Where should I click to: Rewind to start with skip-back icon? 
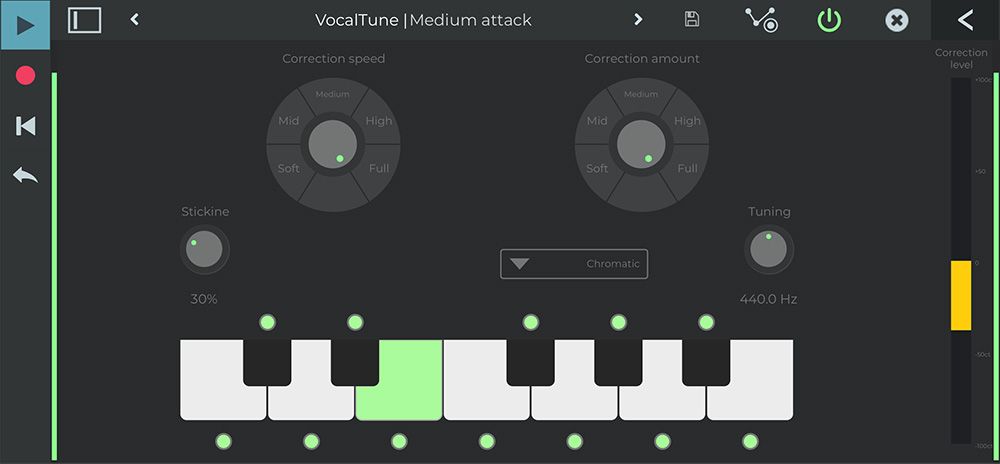click(x=26, y=126)
